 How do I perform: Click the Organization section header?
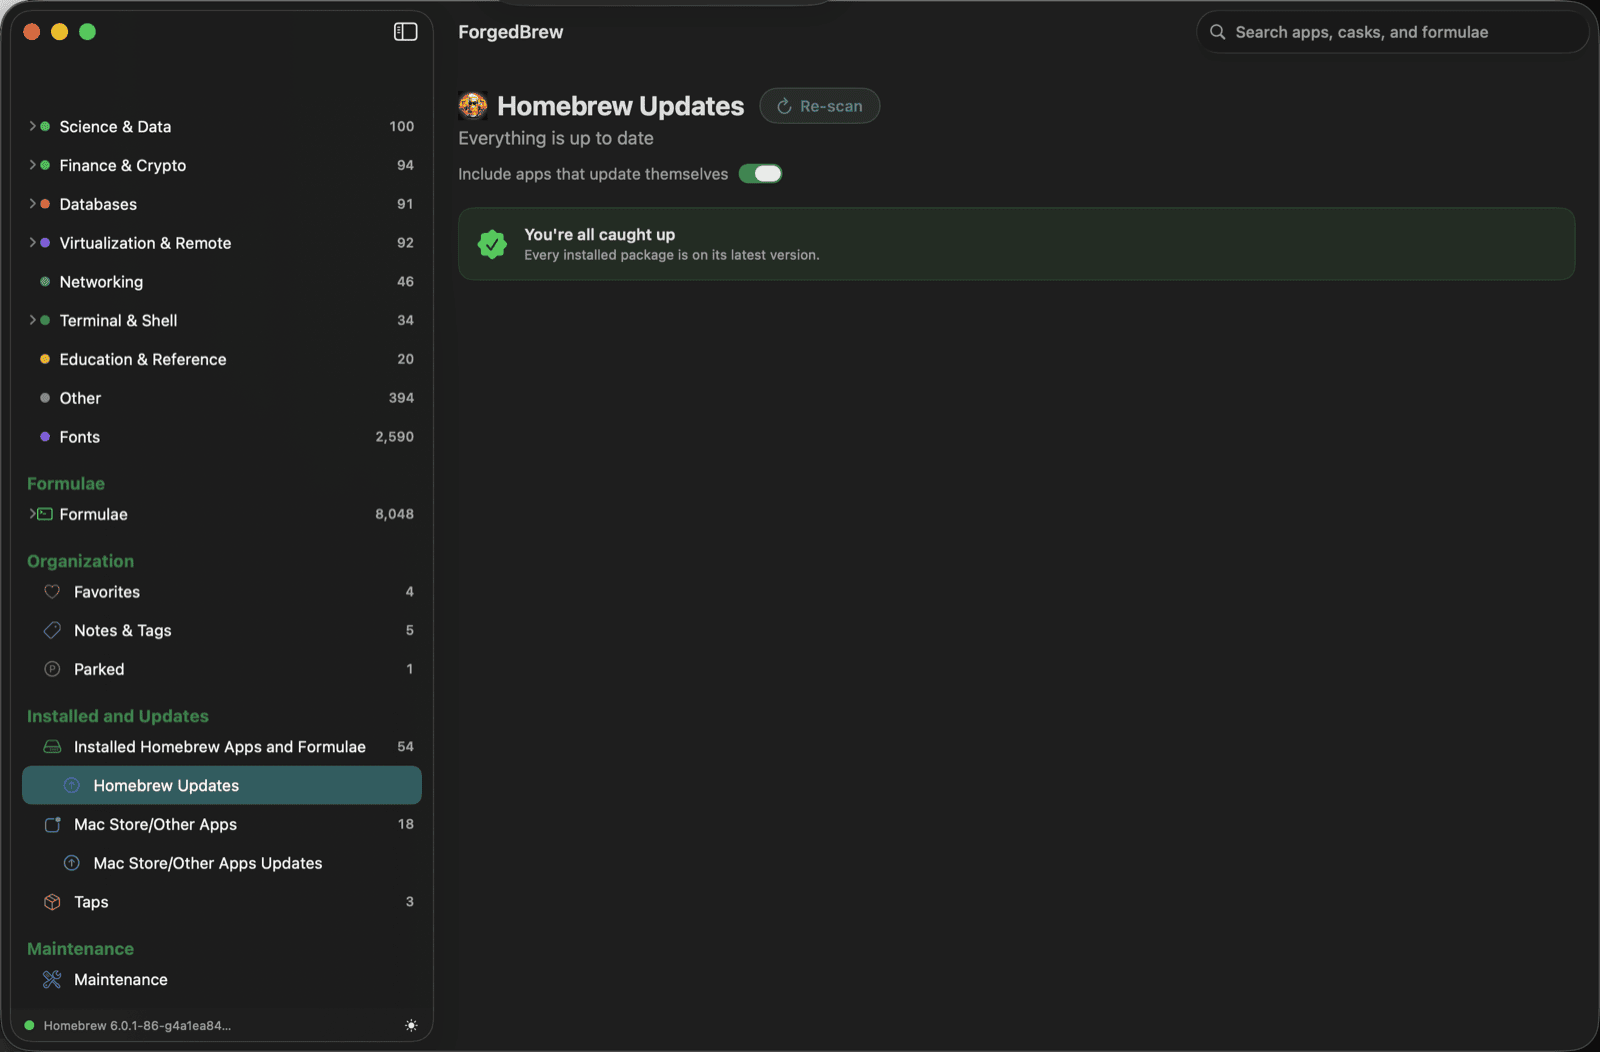[x=80, y=561]
